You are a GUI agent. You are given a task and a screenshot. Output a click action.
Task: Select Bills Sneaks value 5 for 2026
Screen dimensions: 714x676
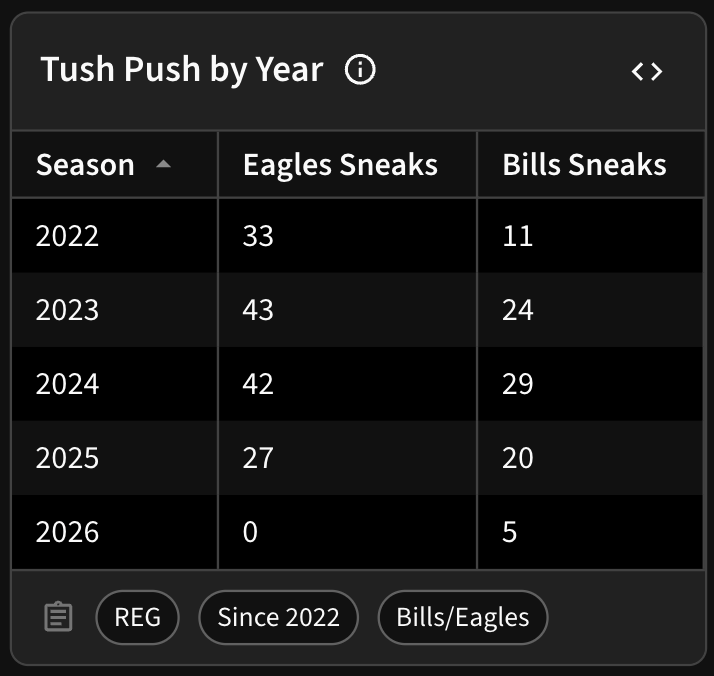point(509,532)
